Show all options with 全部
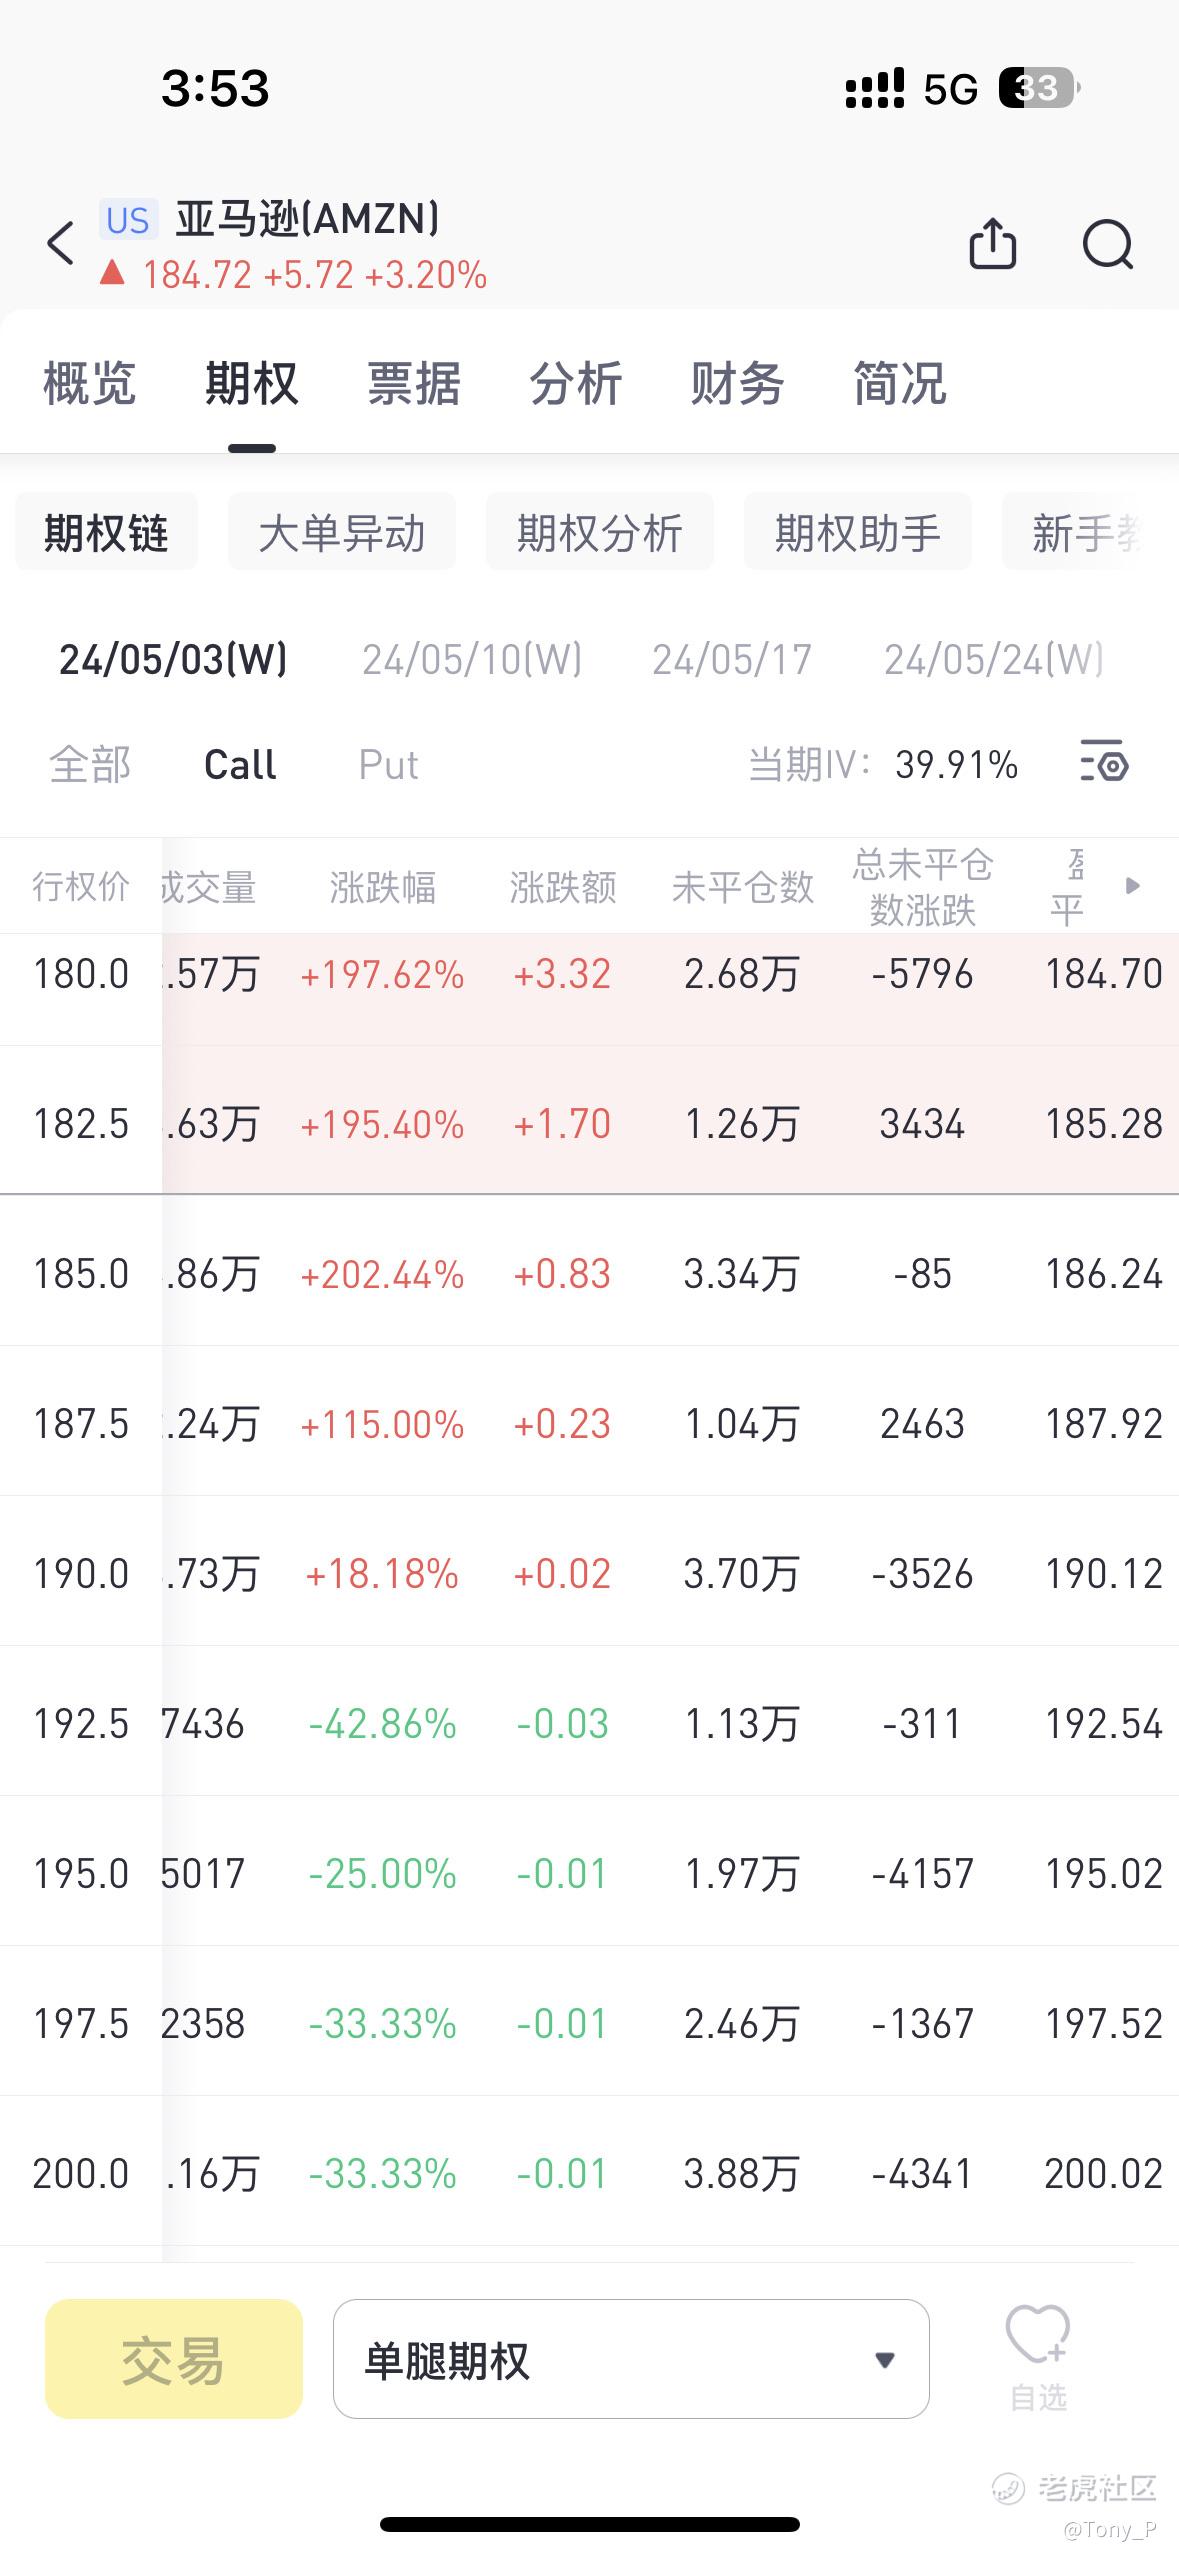The image size is (1179, 2556). (90, 765)
